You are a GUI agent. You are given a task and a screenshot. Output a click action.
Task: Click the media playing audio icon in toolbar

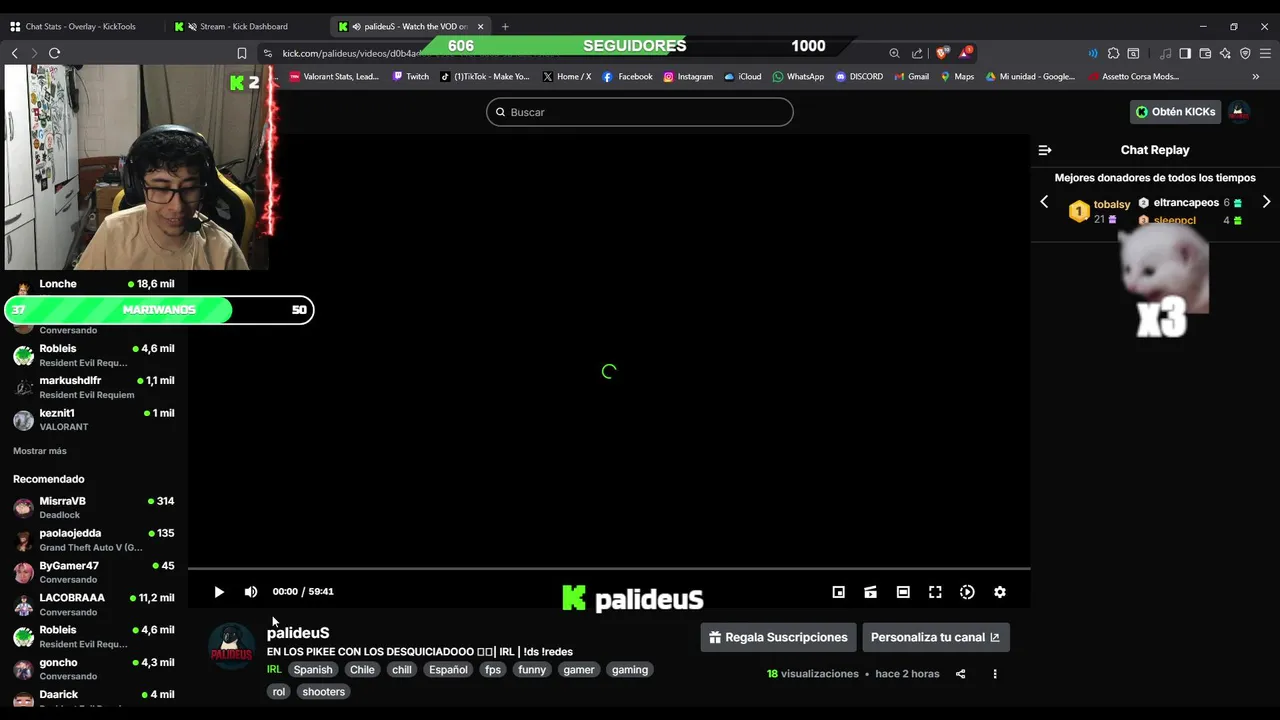tap(1165, 53)
